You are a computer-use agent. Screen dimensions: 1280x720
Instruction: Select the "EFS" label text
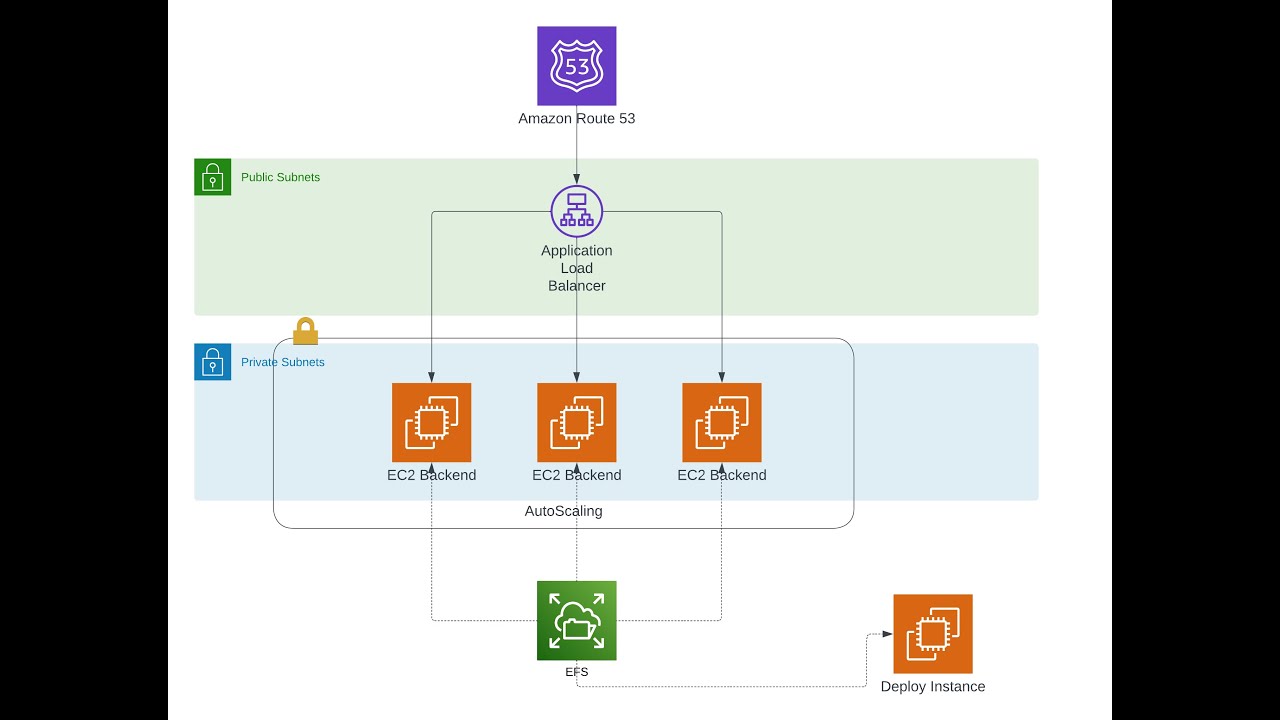point(577,672)
